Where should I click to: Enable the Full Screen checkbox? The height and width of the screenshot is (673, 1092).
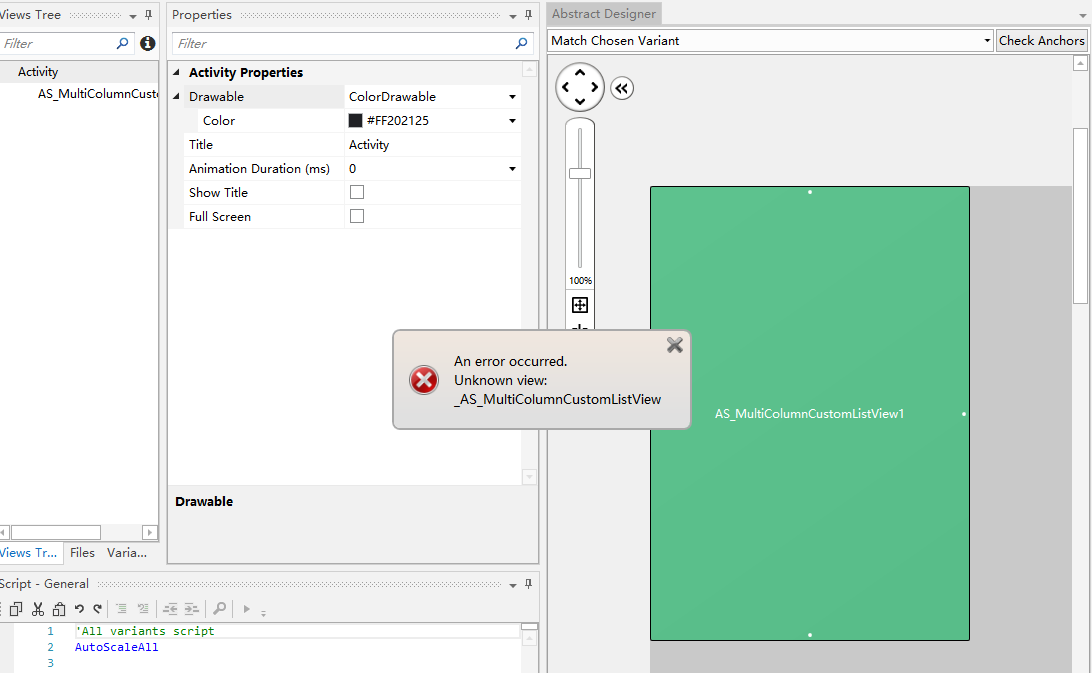click(357, 216)
